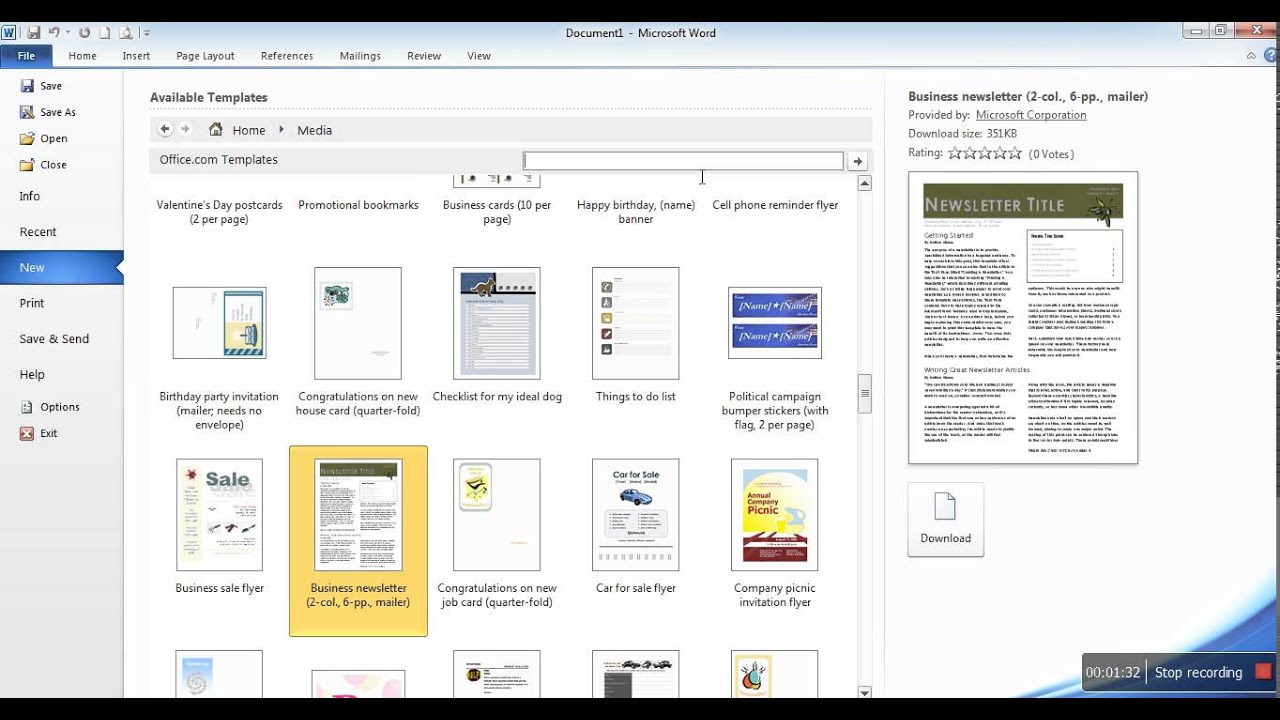Click the newsletter preview image

tap(1023, 318)
